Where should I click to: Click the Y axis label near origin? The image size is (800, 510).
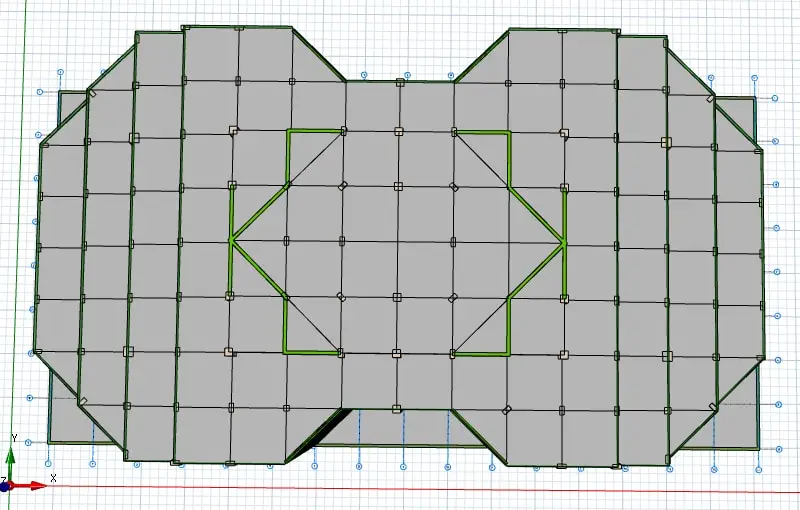click(x=13, y=438)
